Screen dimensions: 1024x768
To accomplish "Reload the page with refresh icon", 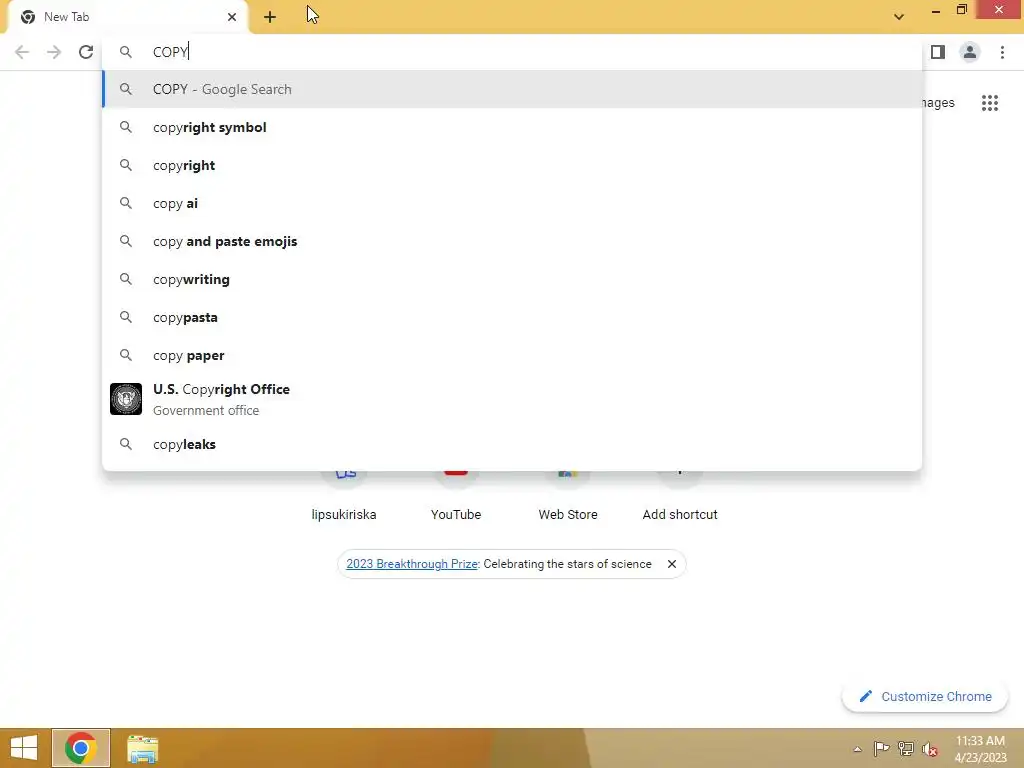I will (86, 52).
